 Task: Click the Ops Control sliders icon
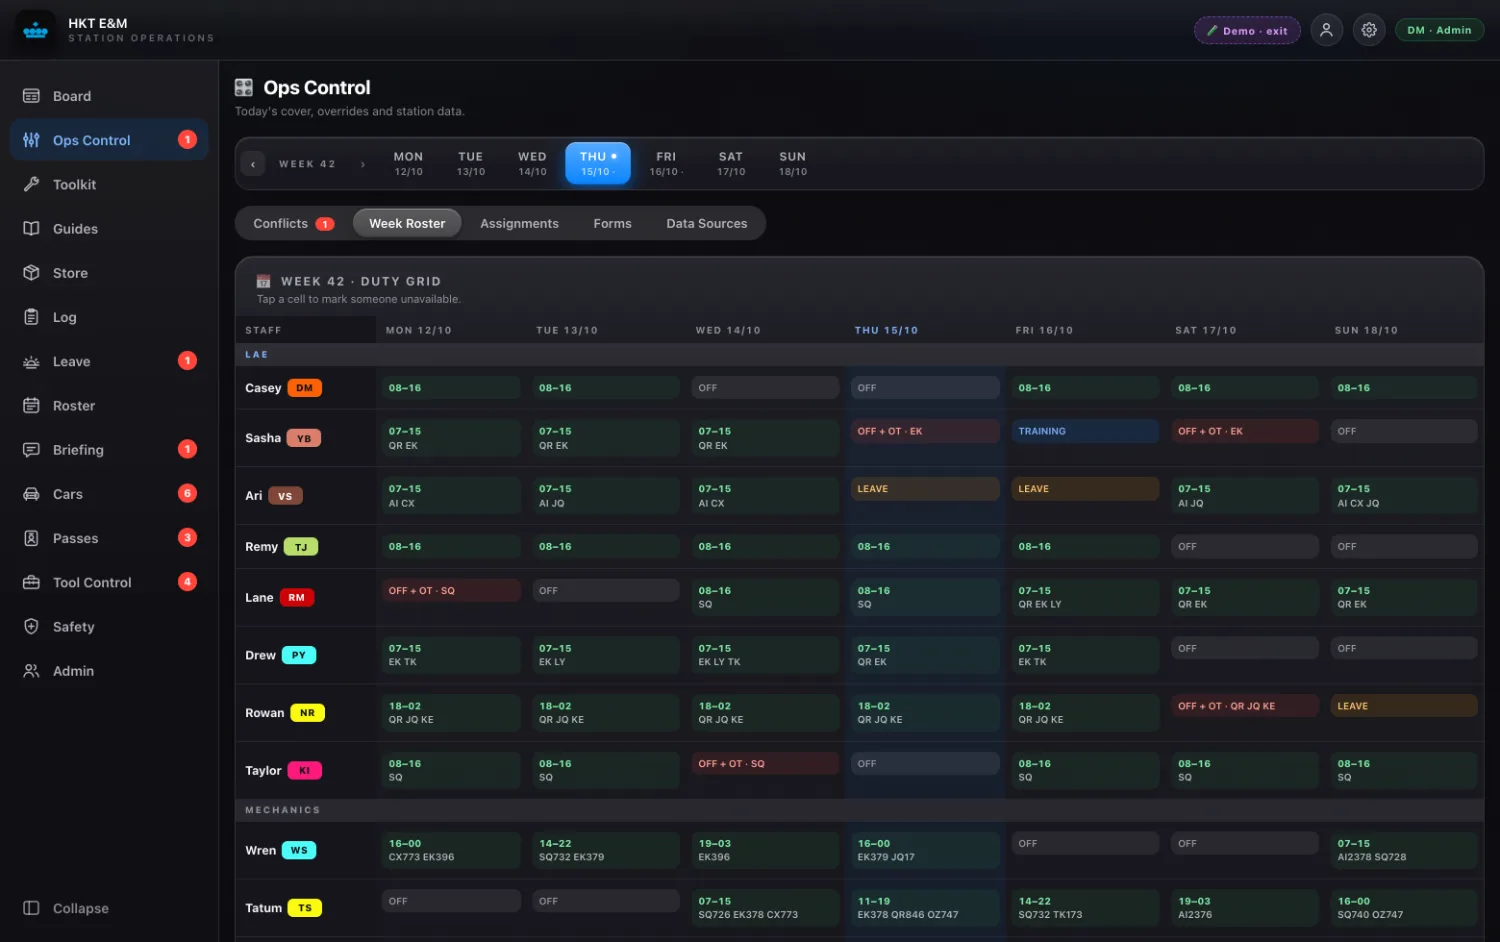[31, 140]
